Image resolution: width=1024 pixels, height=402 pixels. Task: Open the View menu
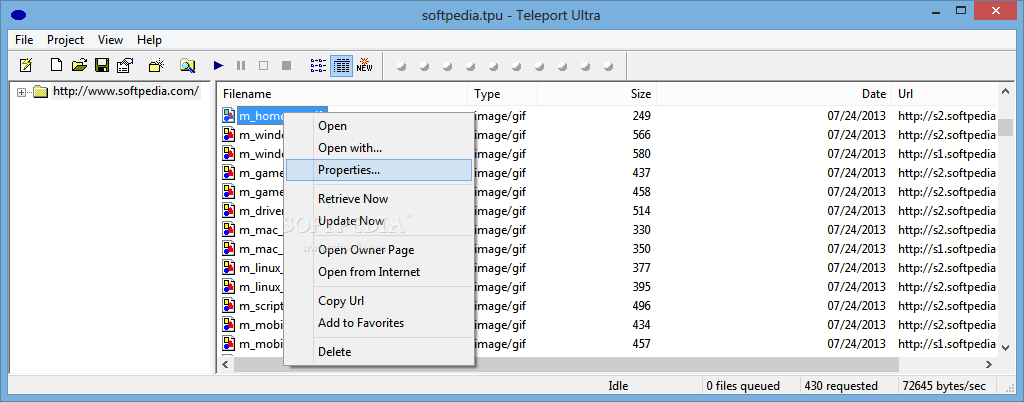tap(110, 40)
